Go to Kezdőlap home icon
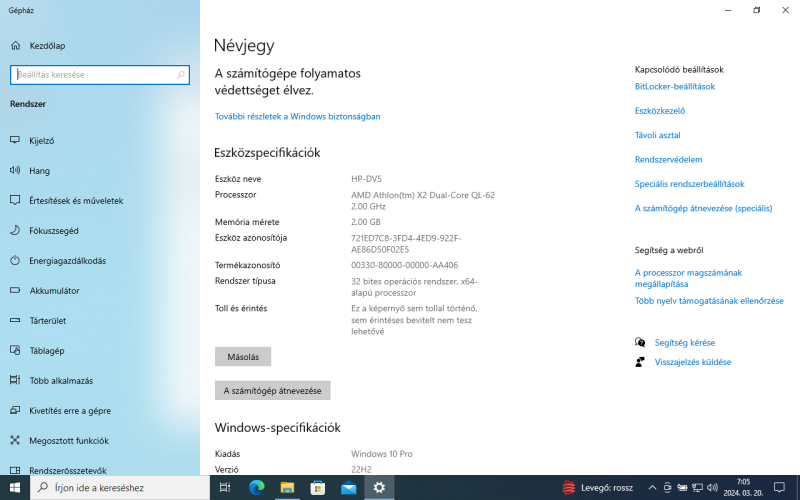Image resolution: width=800 pixels, height=500 pixels. coord(15,45)
